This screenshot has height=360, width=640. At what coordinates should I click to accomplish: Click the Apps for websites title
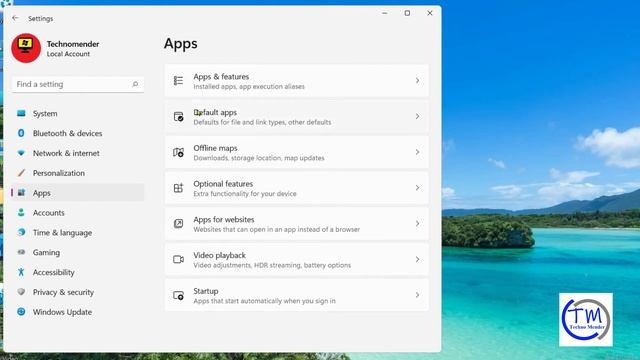[224, 219]
